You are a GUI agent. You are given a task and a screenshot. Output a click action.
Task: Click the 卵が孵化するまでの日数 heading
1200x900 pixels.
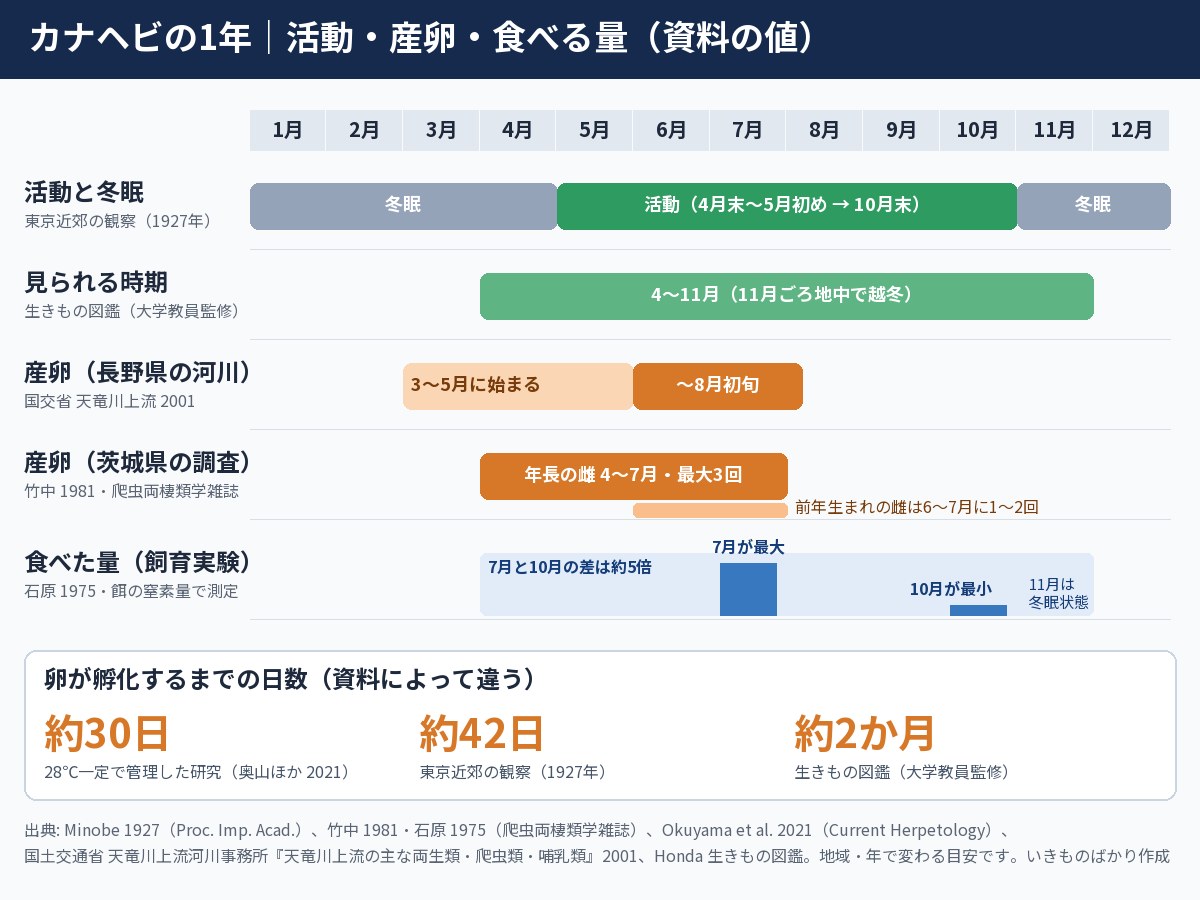pos(290,680)
